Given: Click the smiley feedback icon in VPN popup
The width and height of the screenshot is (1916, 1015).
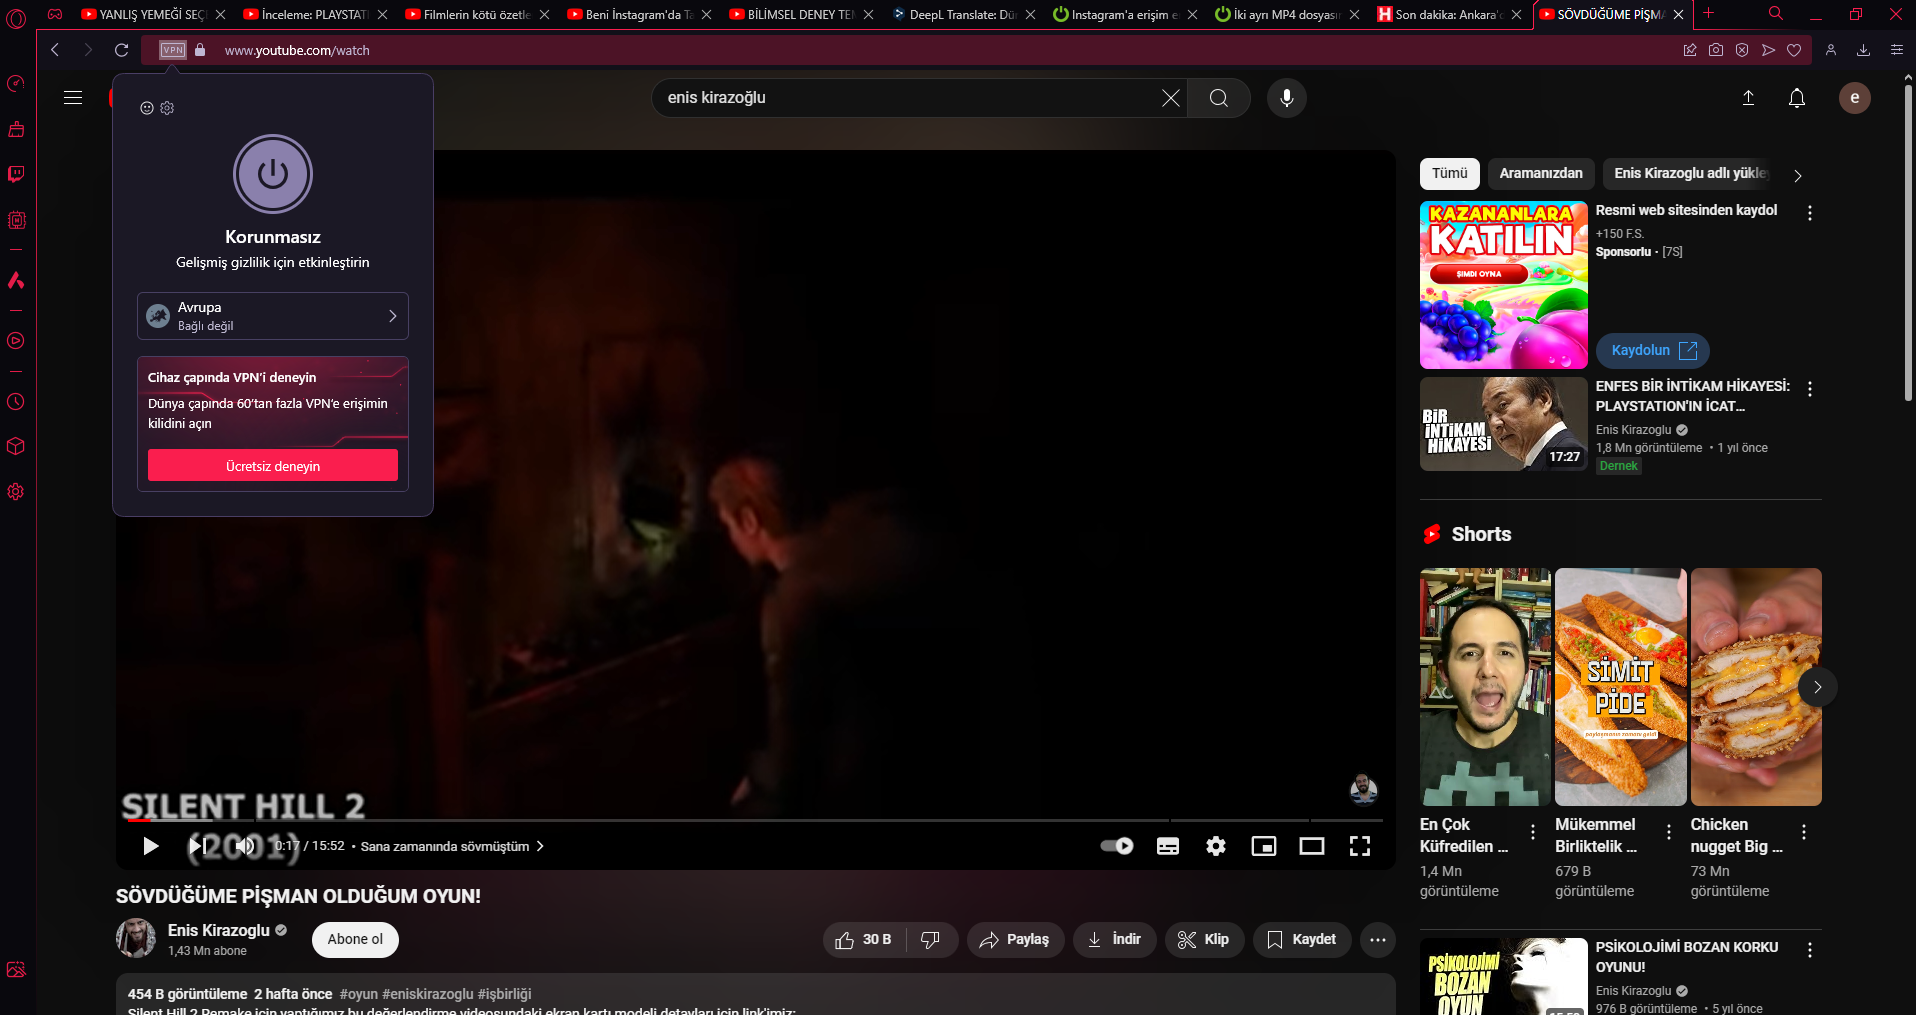Looking at the screenshot, I should 147,108.
